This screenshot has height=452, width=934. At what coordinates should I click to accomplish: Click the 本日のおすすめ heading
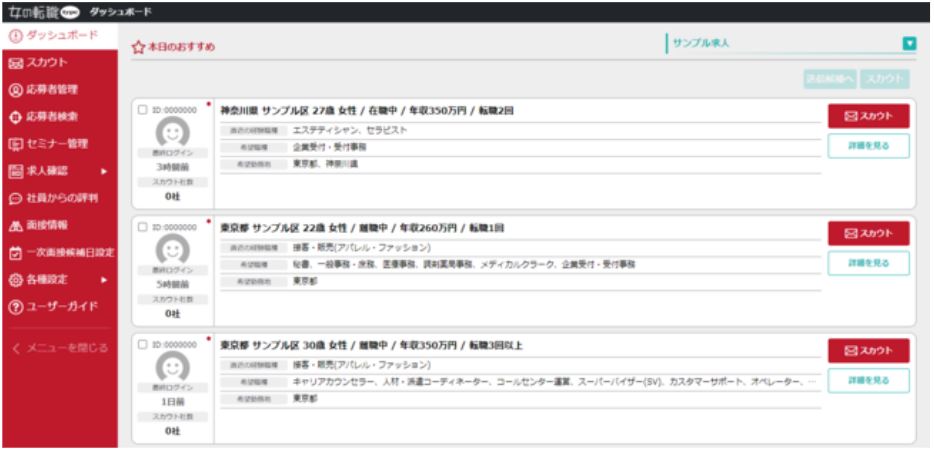point(182,47)
